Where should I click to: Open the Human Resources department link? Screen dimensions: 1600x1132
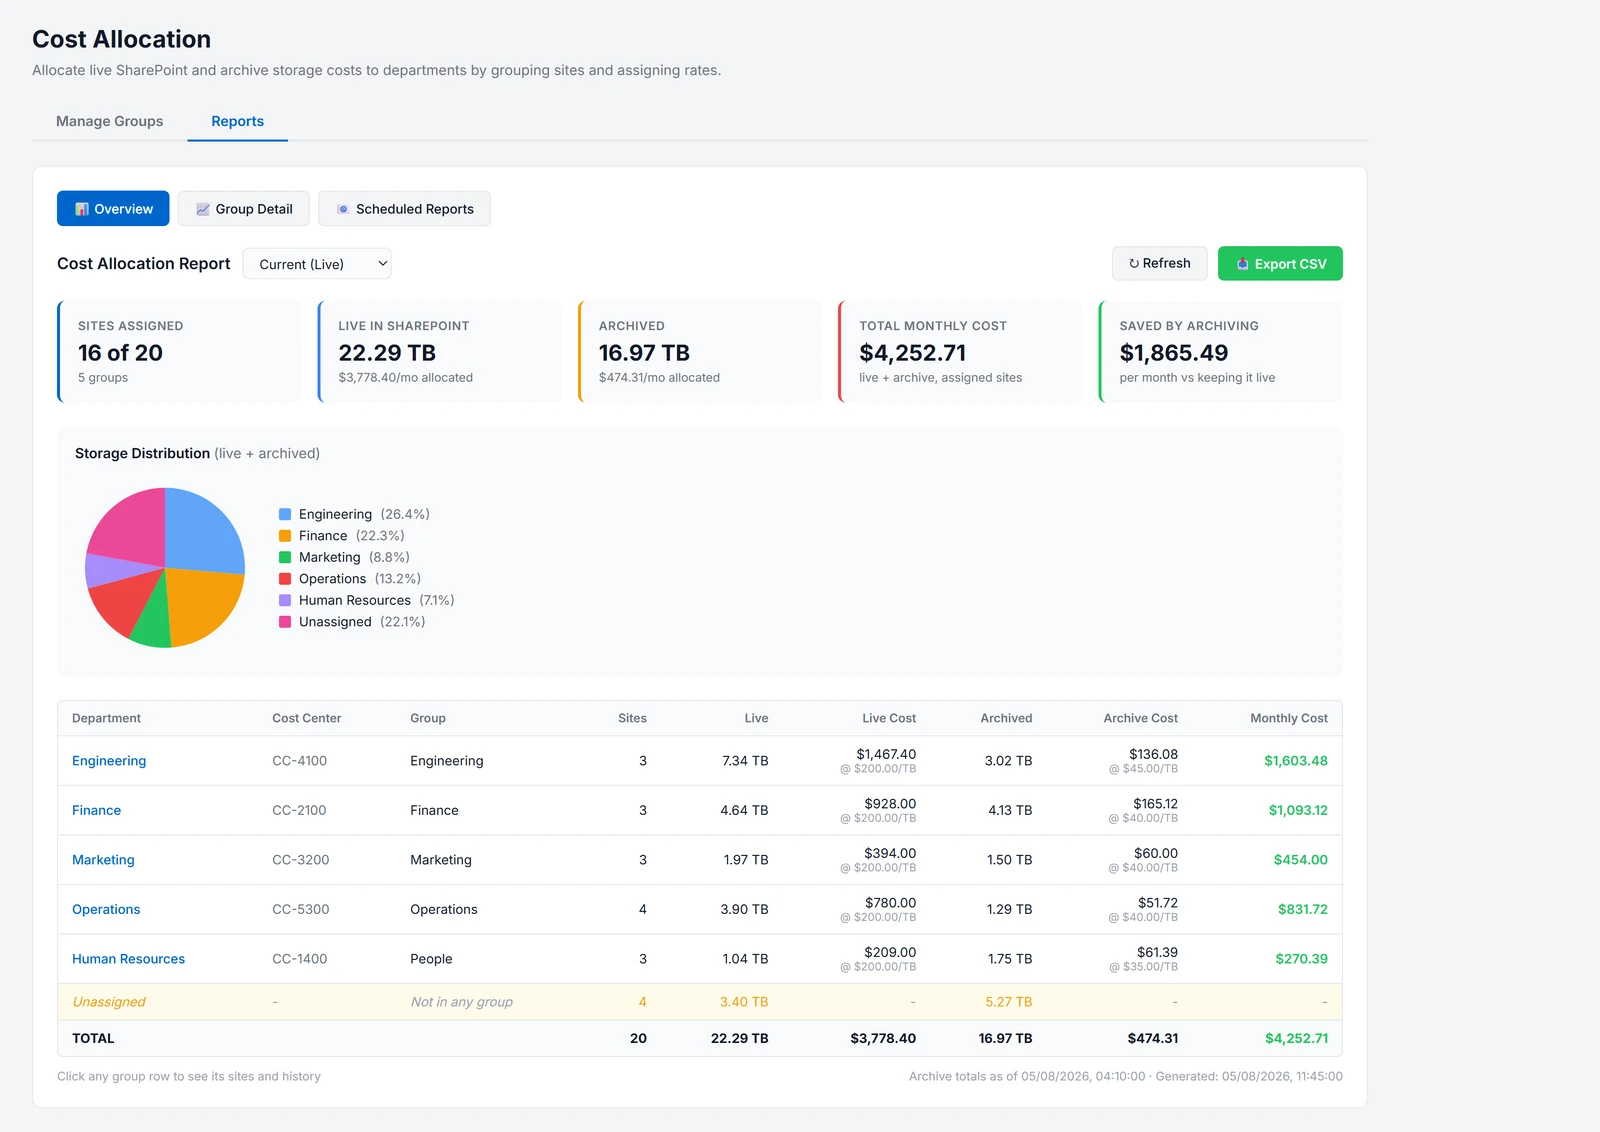(x=128, y=959)
